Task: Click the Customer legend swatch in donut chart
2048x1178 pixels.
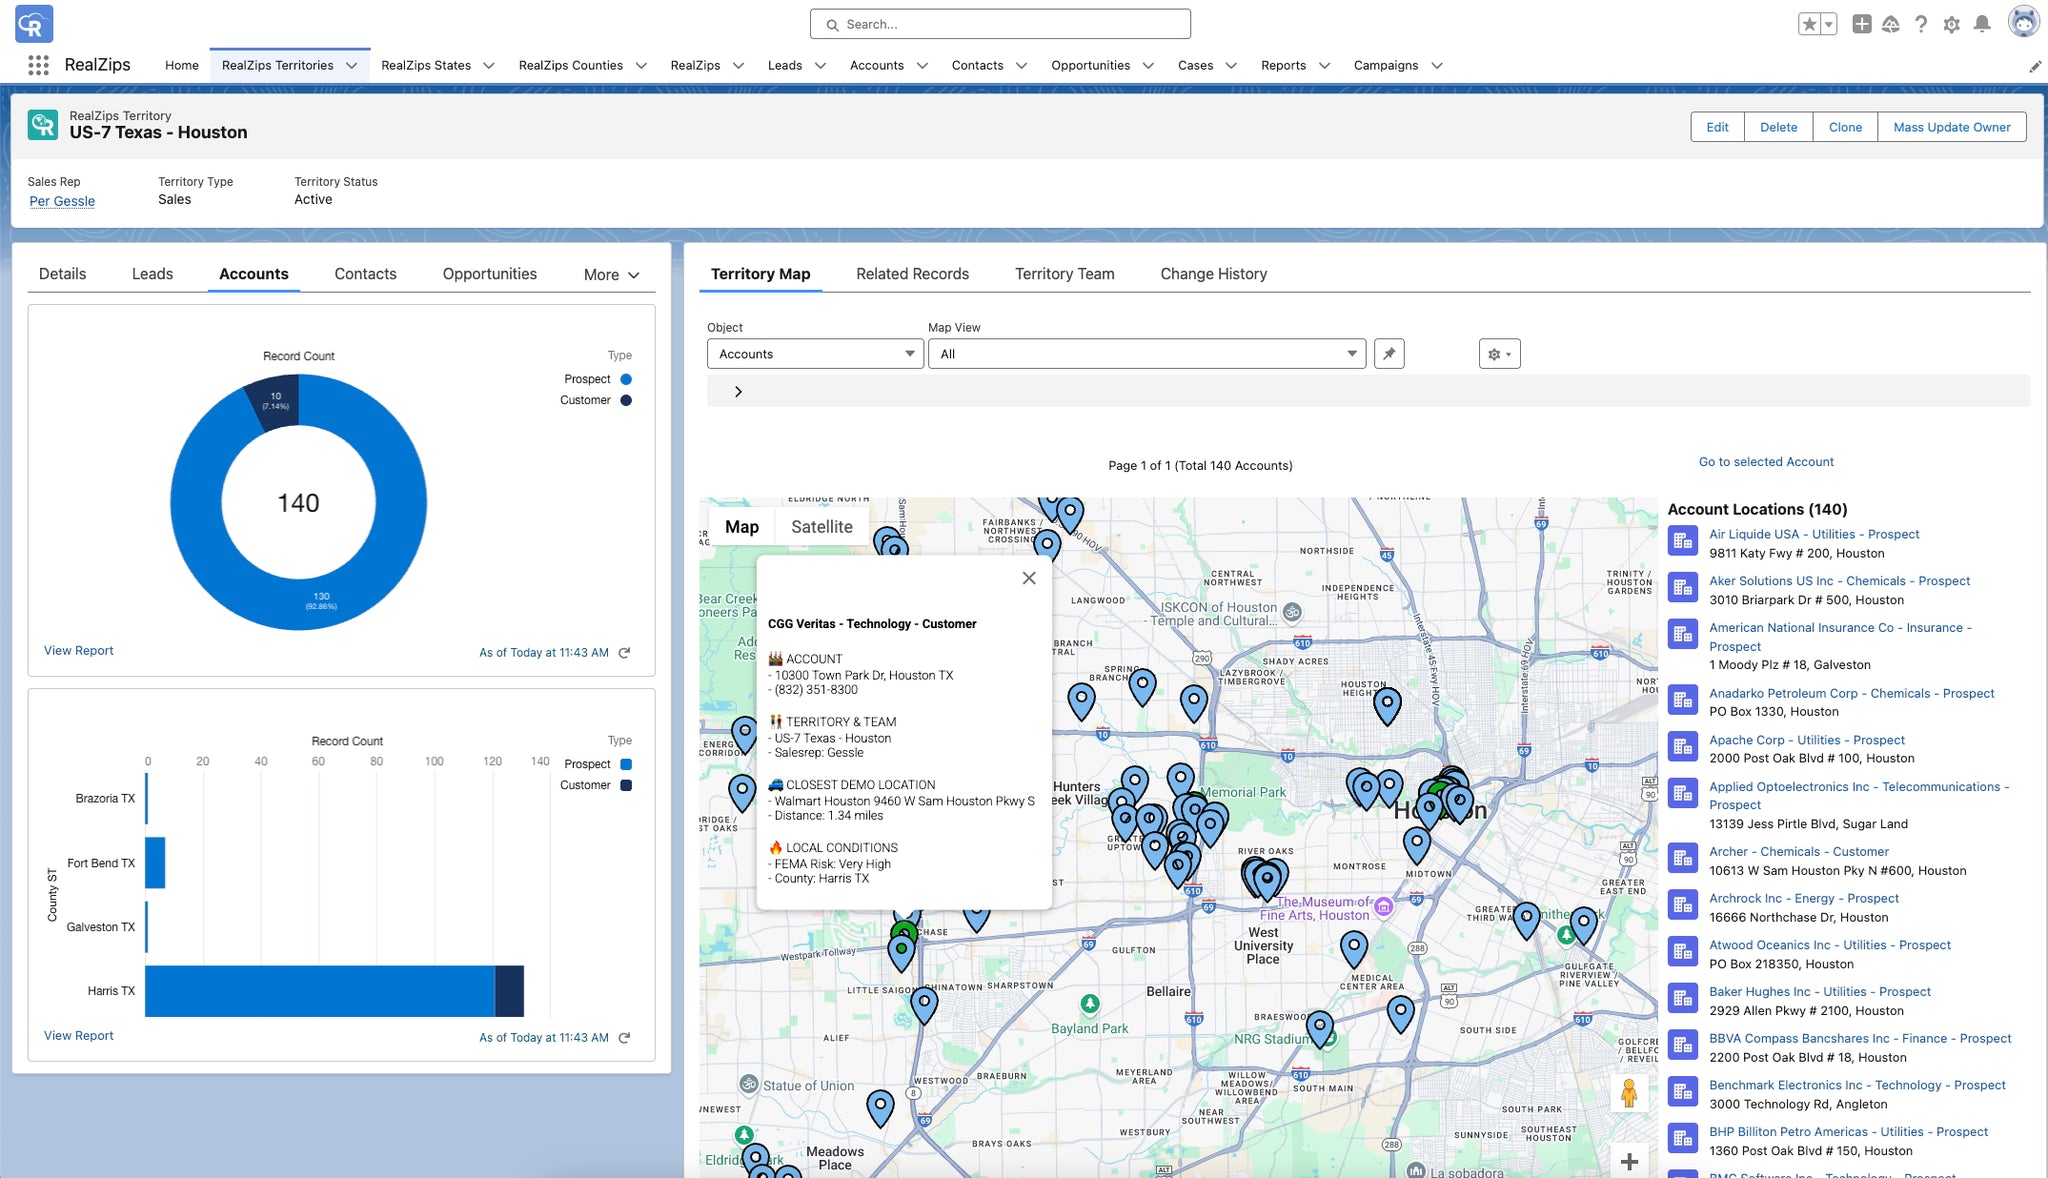Action: tap(626, 401)
